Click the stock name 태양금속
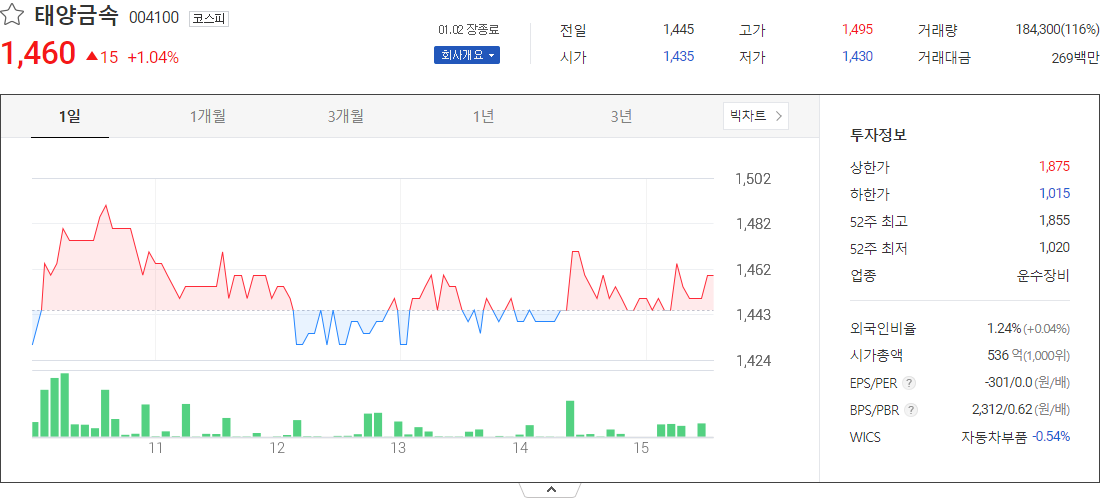 (x=76, y=17)
